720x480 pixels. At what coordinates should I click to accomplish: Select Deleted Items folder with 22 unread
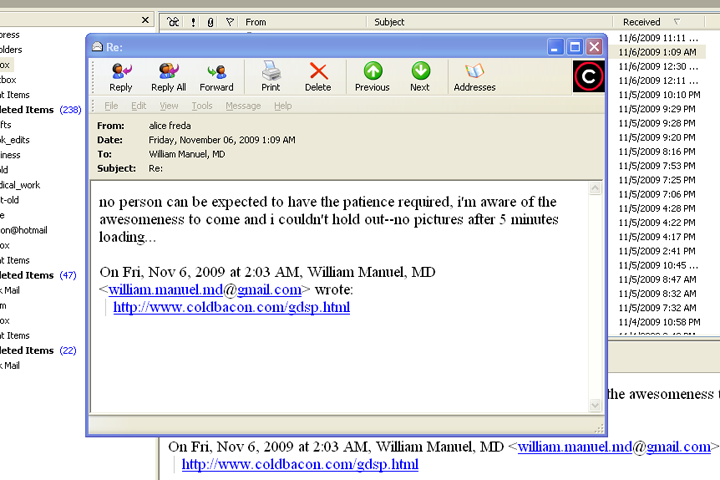click(x=39, y=350)
